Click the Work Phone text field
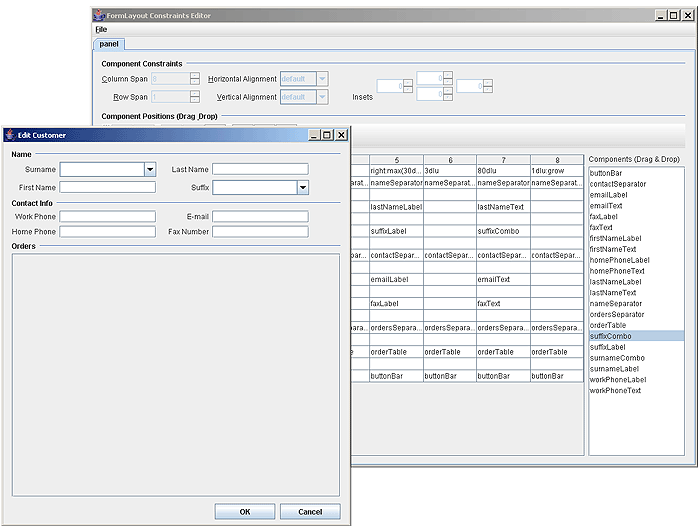This screenshot has height=530, width=700. [108, 217]
